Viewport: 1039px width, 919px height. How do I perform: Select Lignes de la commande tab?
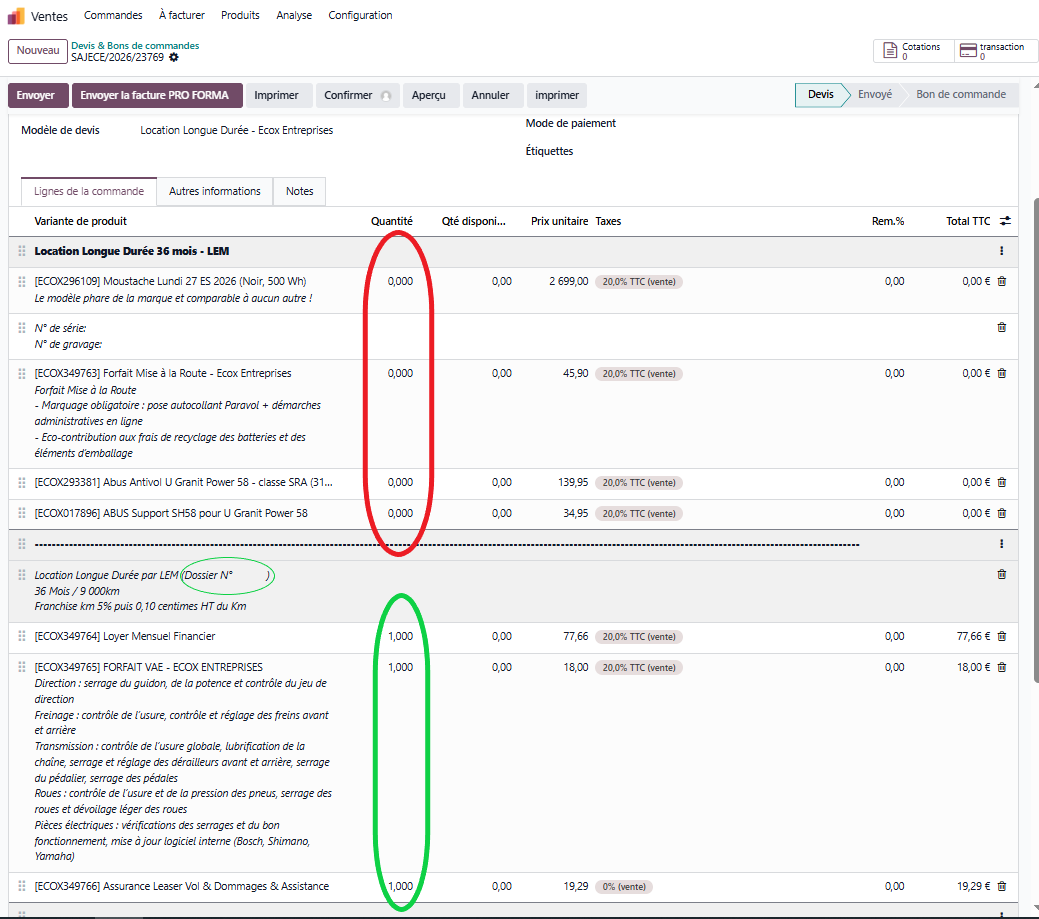click(x=89, y=191)
